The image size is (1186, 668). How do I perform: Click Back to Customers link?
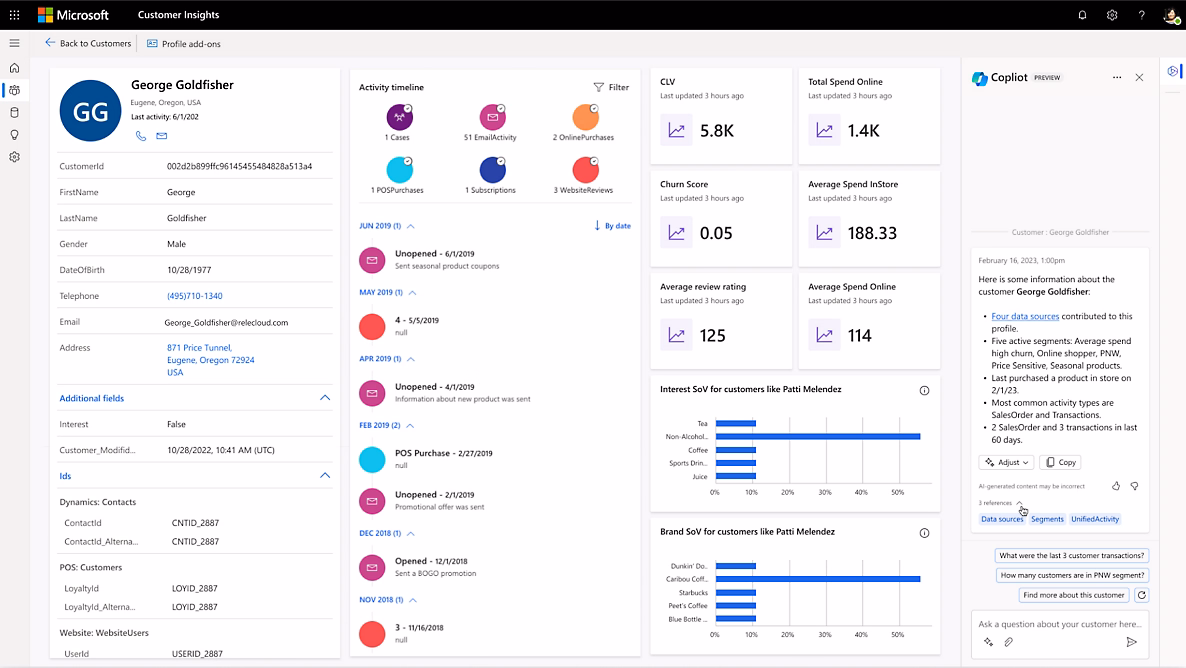(x=88, y=43)
